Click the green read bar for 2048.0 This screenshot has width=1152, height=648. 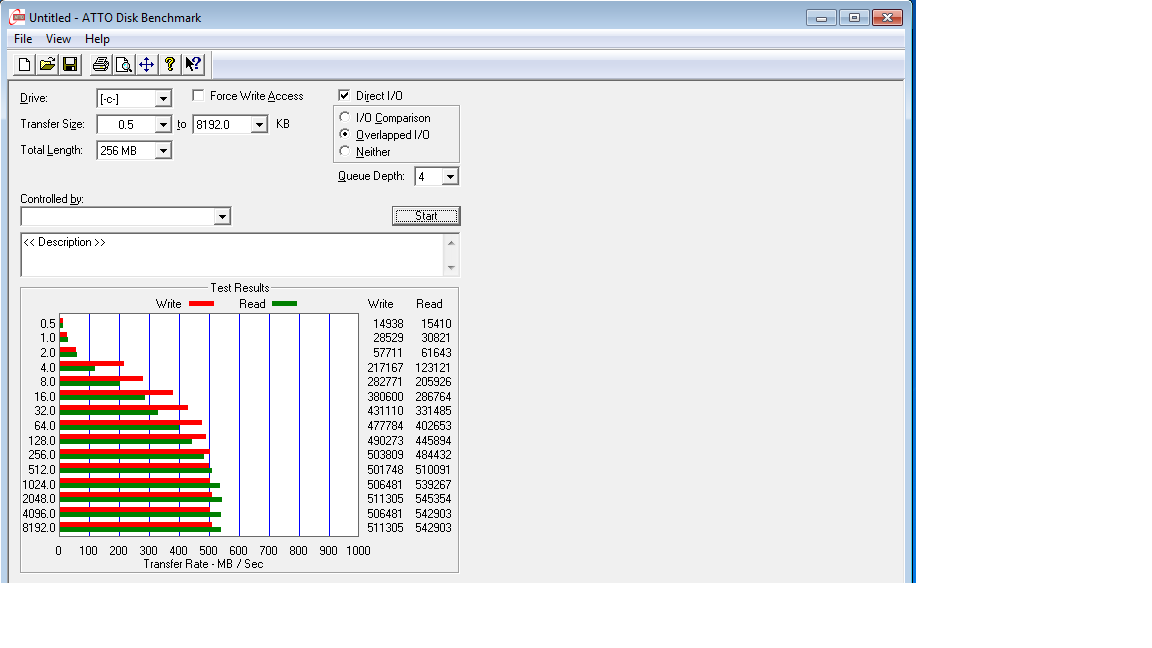[x=140, y=500]
